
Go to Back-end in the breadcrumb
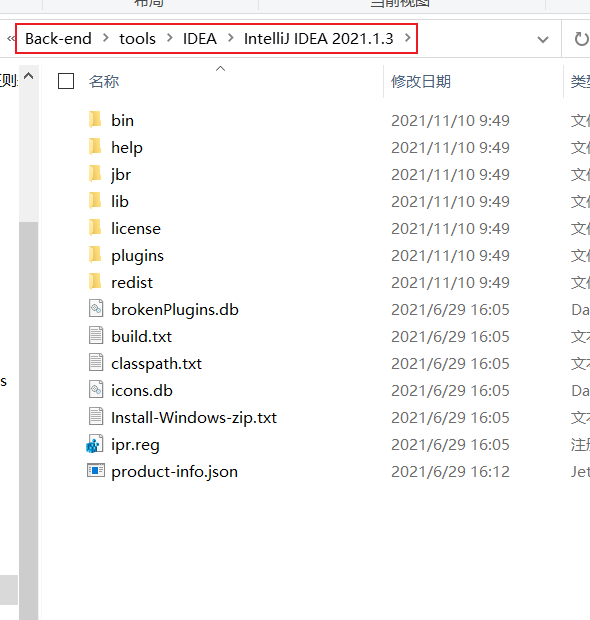pos(58,39)
